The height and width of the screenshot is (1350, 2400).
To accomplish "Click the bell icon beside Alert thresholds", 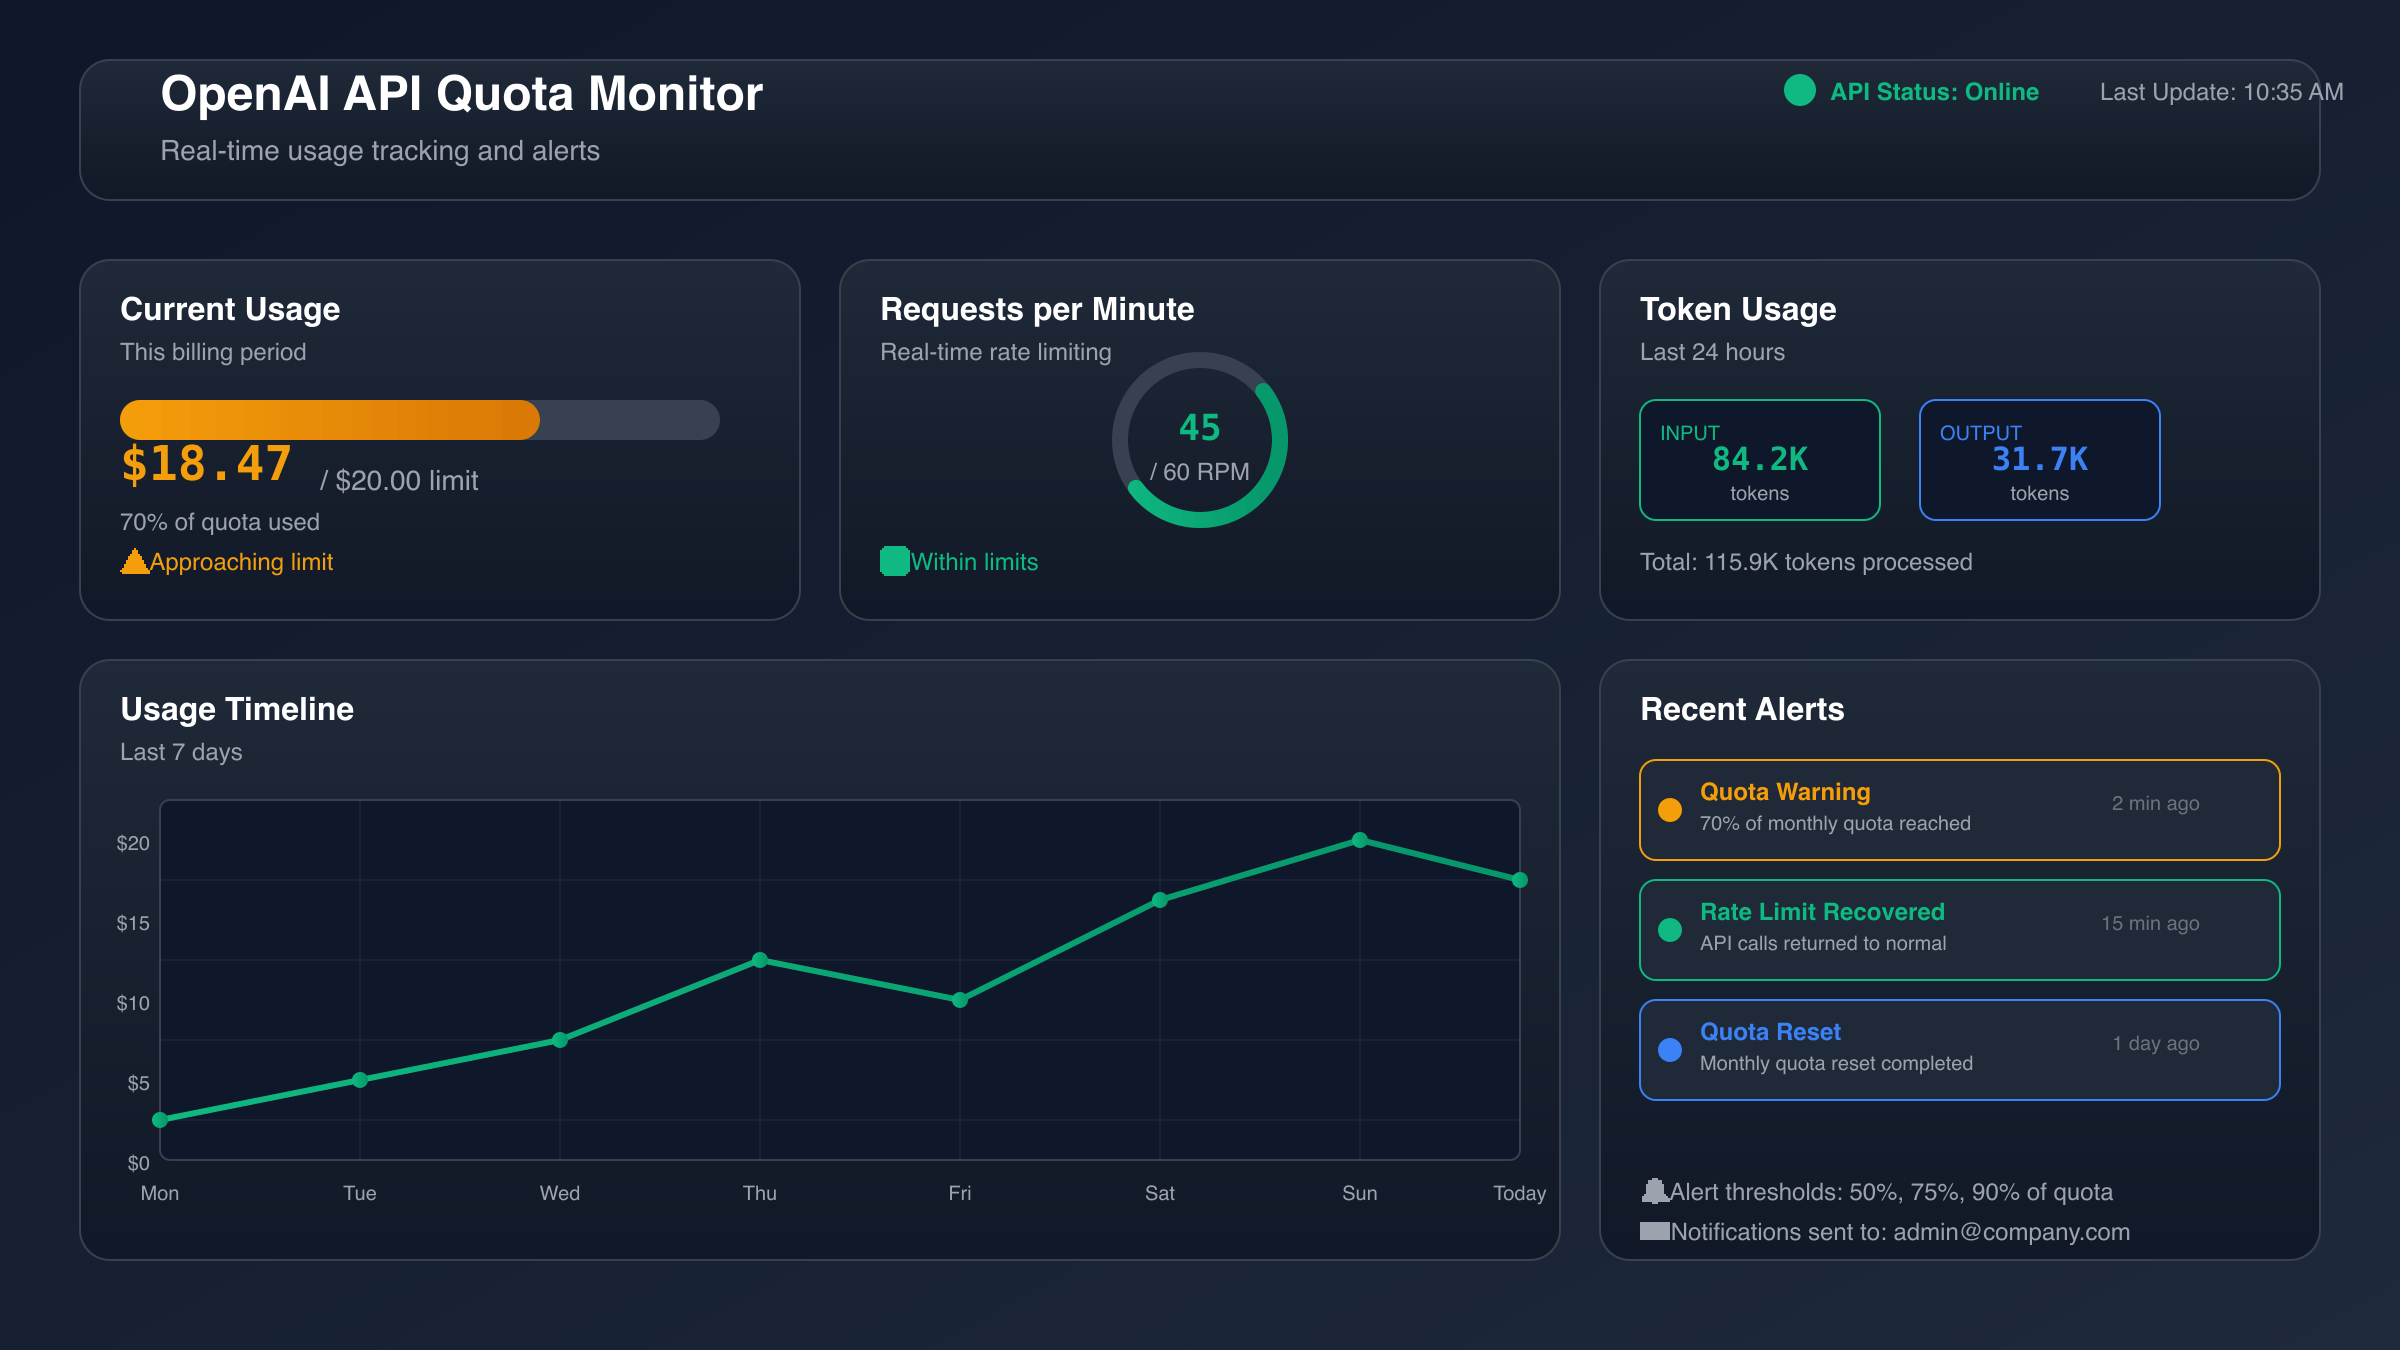I will [x=1654, y=1191].
